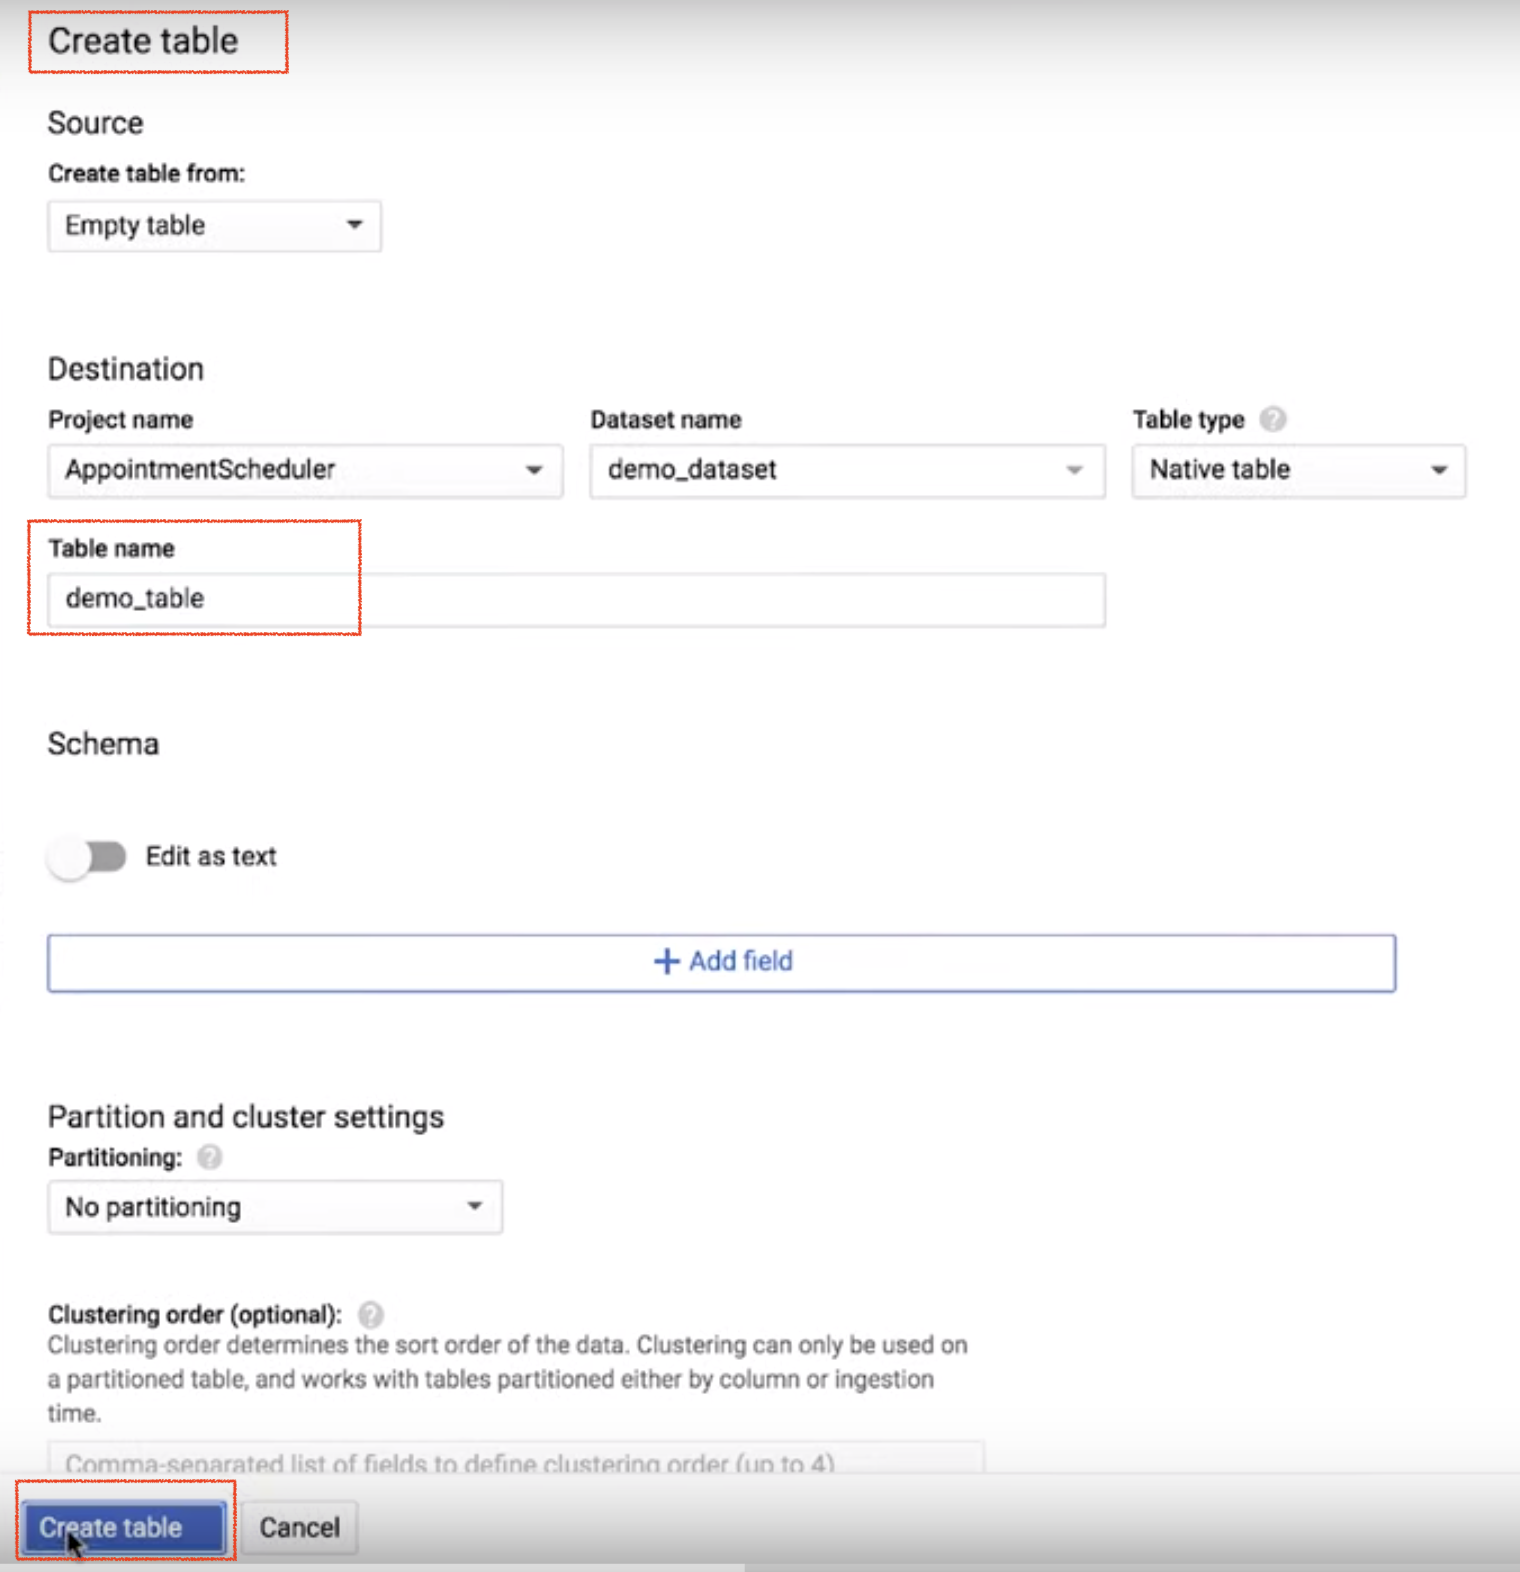This screenshot has height=1572, width=1520.
Task: Focus the clustering order fields text box
Action: point(515,1461)
